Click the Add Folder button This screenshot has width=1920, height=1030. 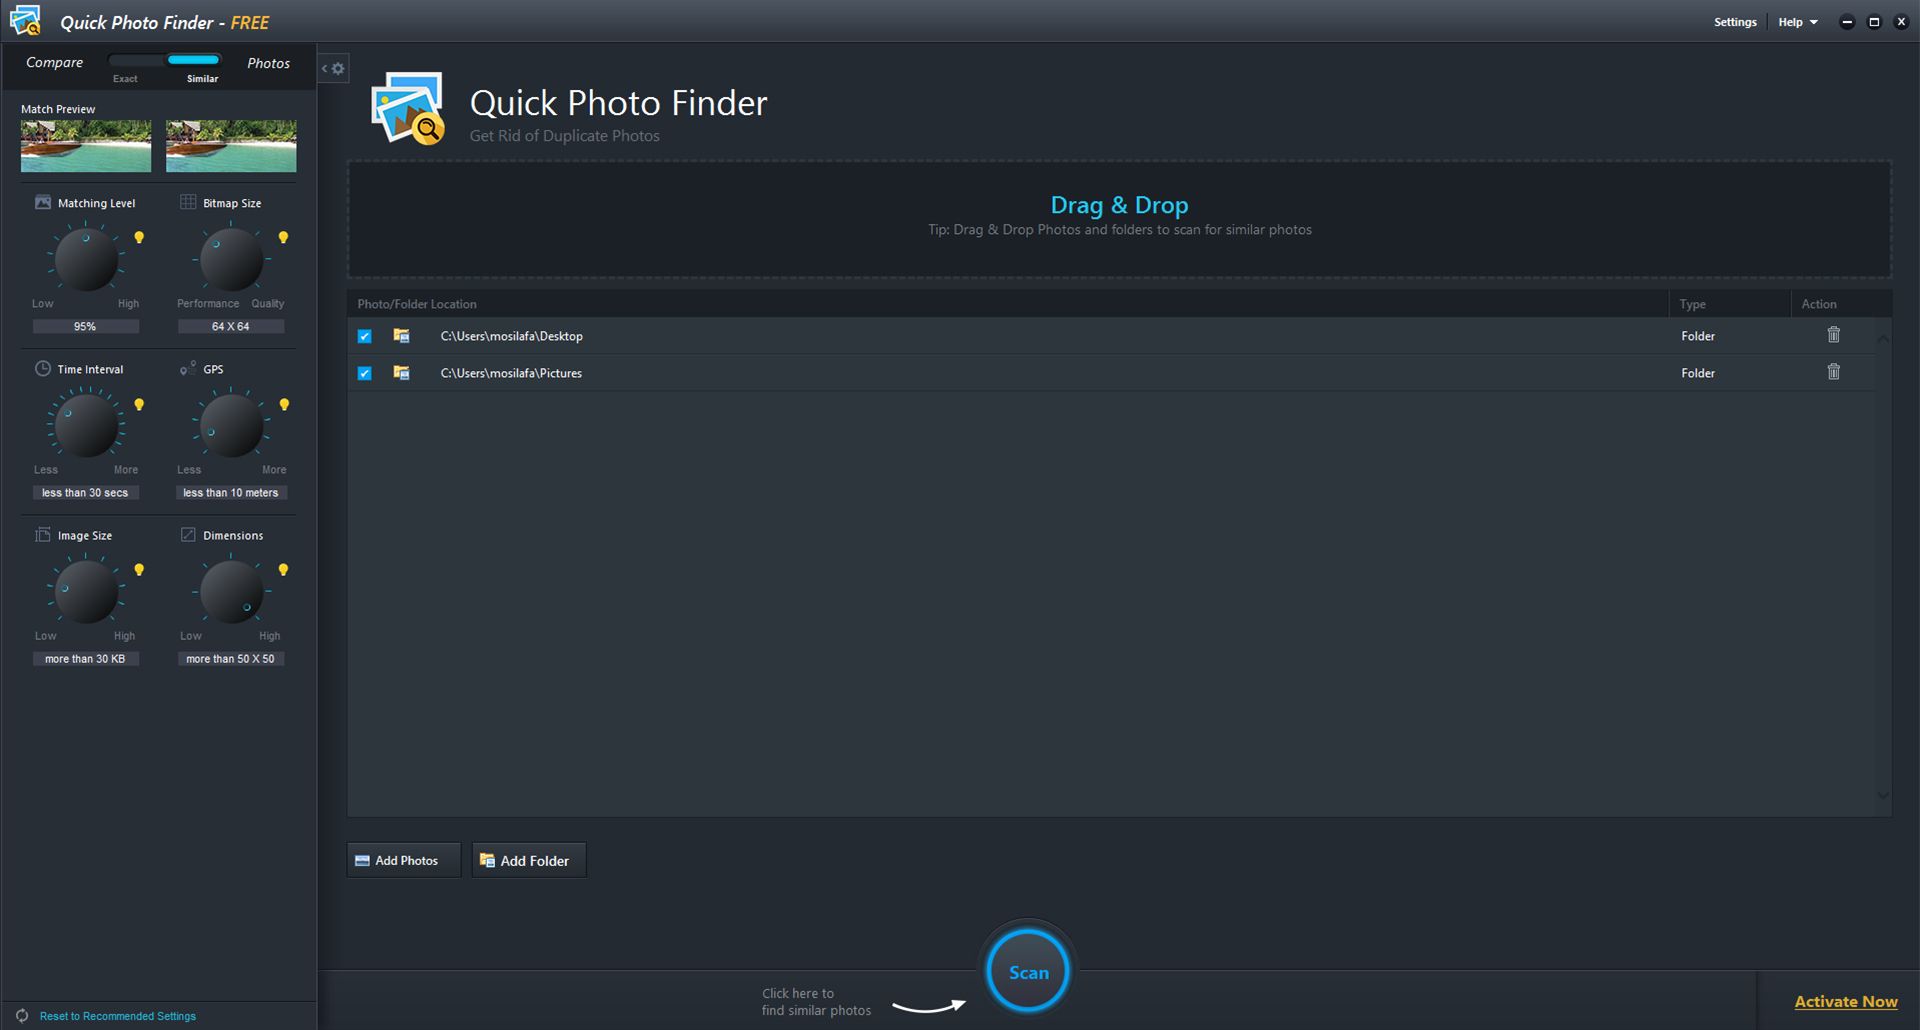click(529, 860)
